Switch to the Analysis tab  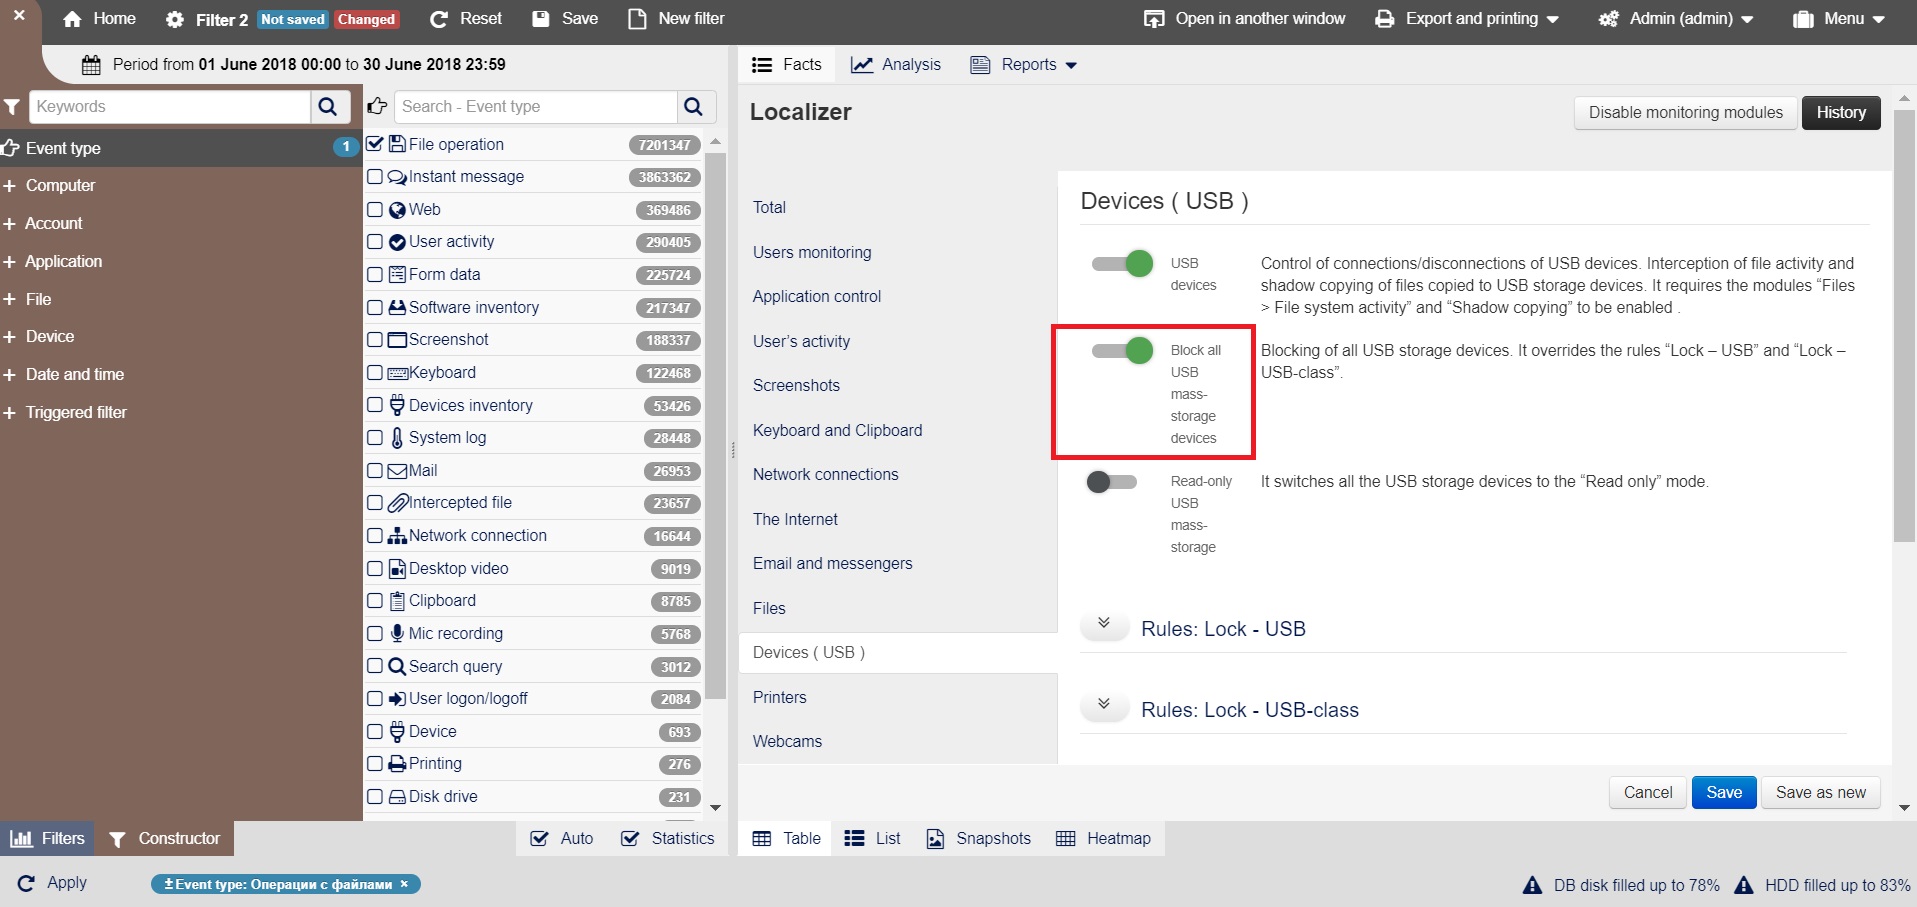[x=896, y=65]
